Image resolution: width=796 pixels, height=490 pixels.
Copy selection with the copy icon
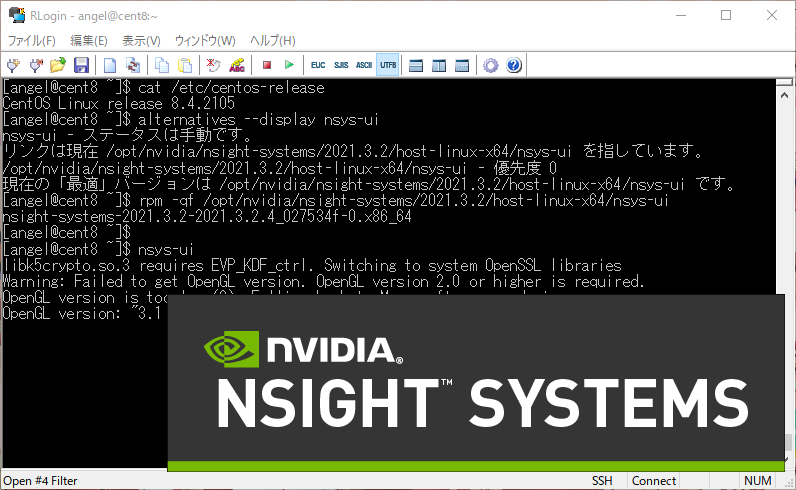point(161,65)
